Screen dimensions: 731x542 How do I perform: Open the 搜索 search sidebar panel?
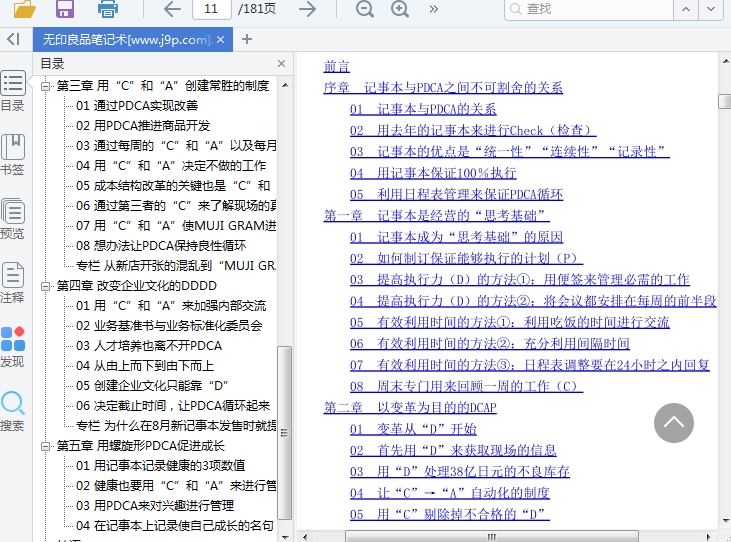(13, 411)
